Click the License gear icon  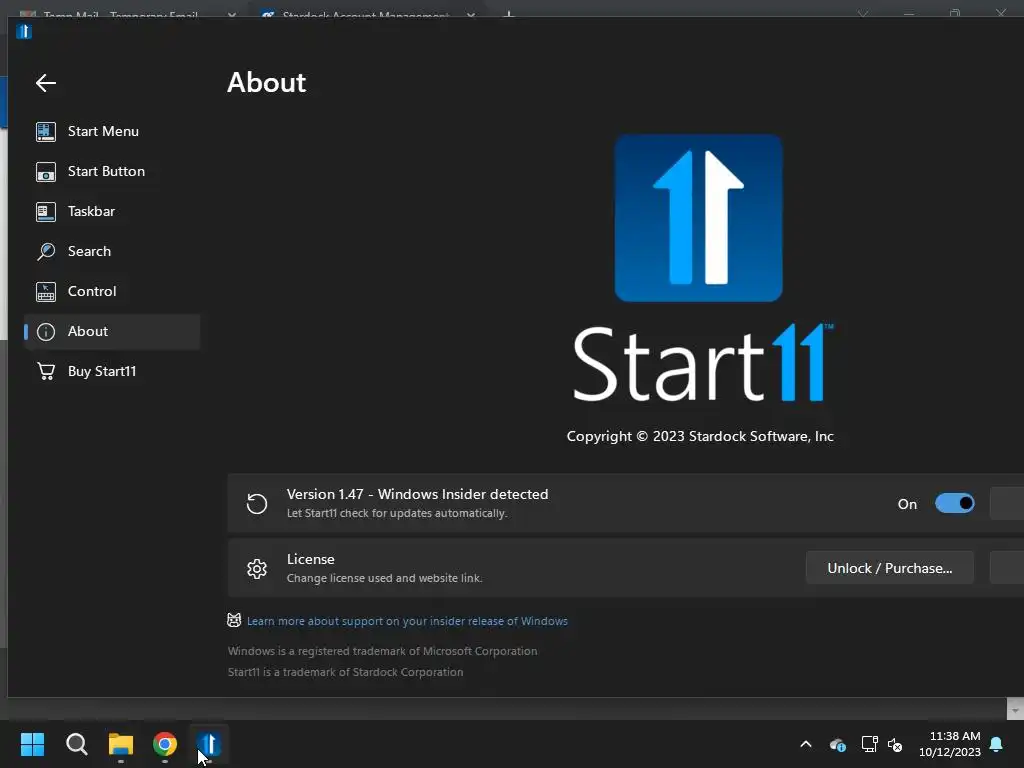257,569
